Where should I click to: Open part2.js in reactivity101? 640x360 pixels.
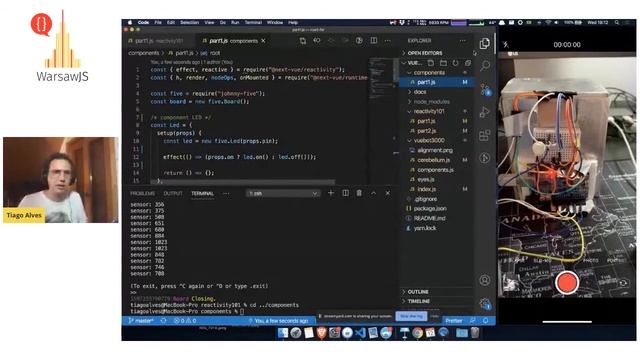(x=426, y=131)
